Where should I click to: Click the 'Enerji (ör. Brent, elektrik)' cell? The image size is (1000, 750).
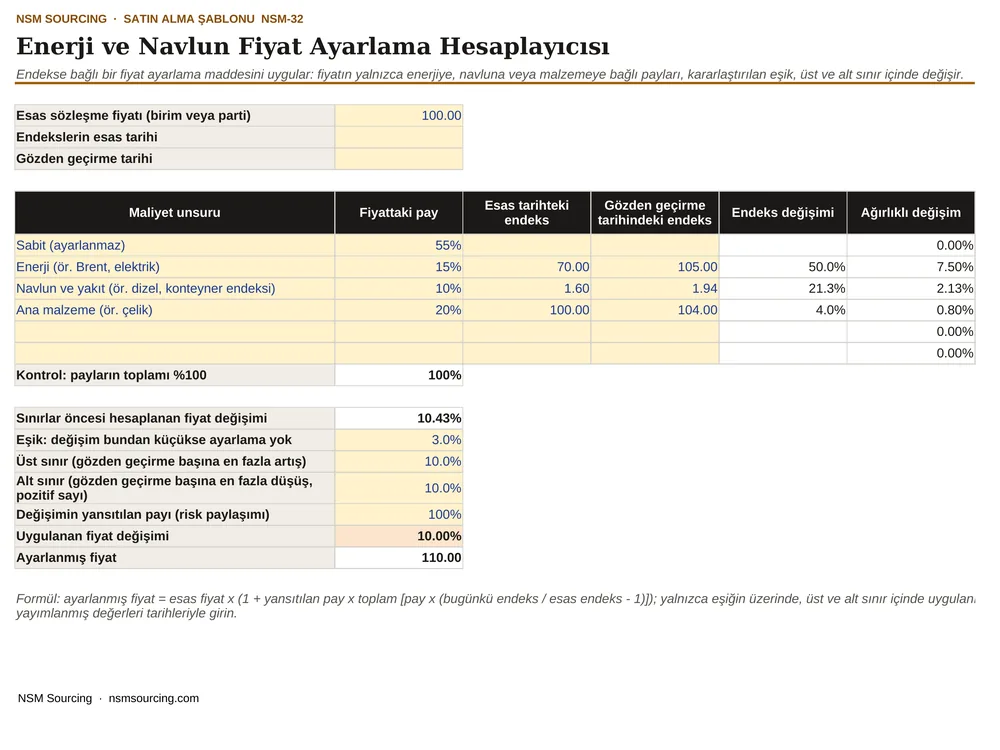point(175,267)
